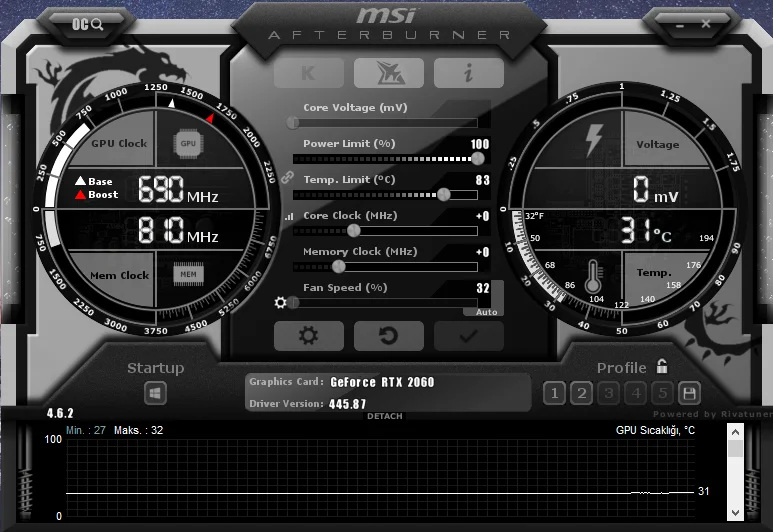Open the information i button
Viewport: 773px width, 532px height.
coord(469,73)
